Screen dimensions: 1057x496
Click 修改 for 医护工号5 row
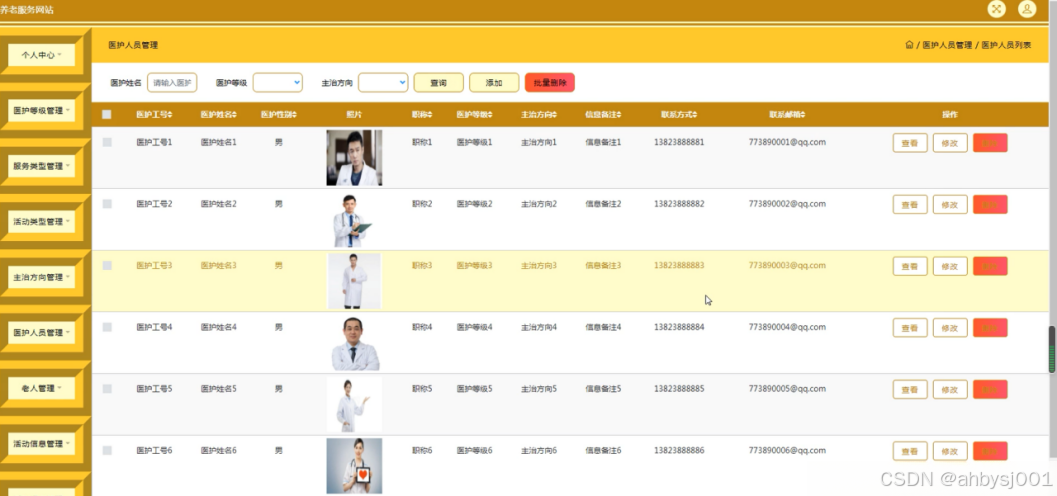point(950,390)
